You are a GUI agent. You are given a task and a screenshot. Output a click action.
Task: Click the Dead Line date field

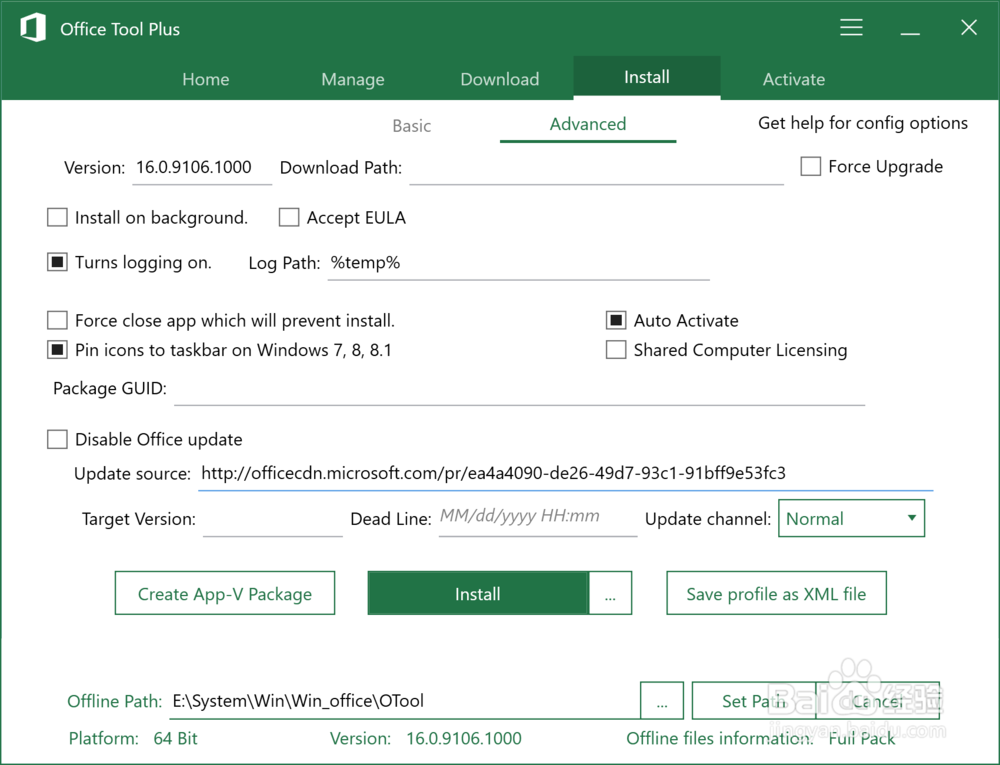click(538, 518)
